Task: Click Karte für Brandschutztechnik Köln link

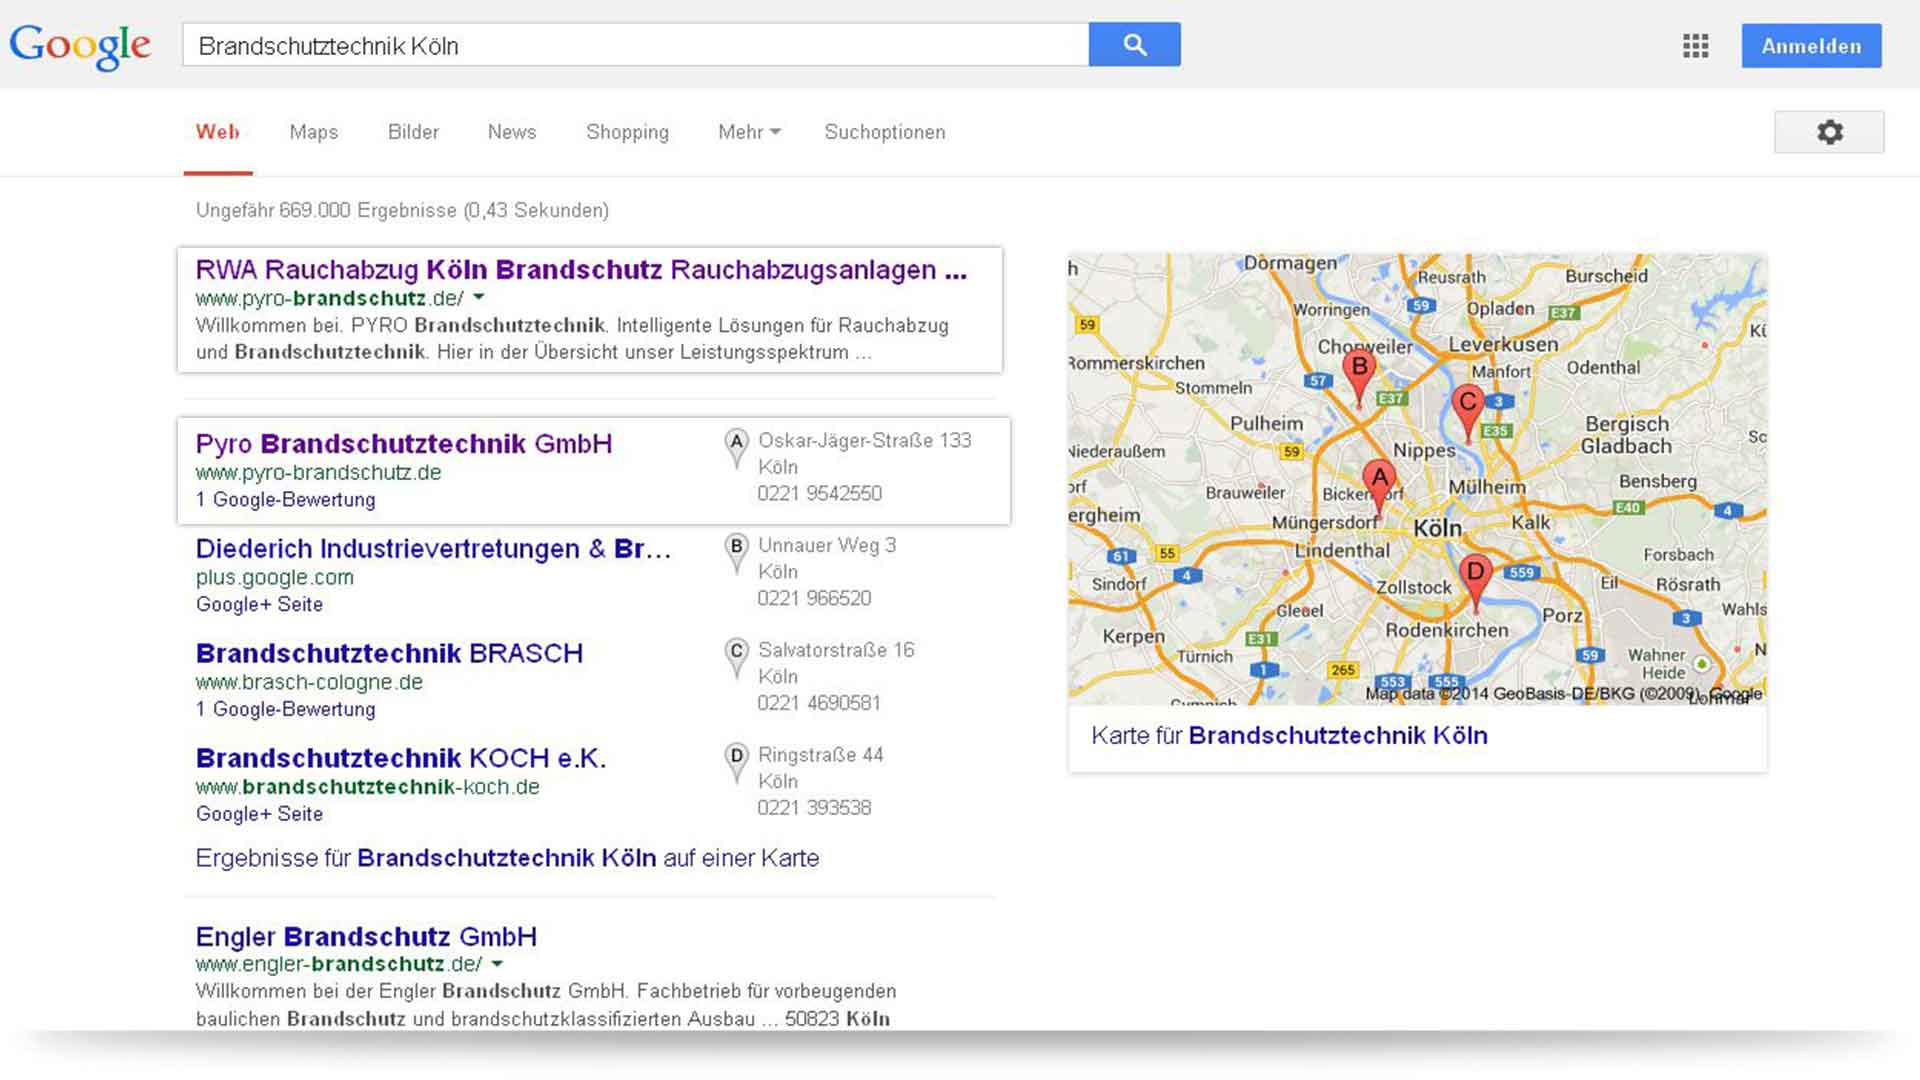Action: coord(1289,736)
